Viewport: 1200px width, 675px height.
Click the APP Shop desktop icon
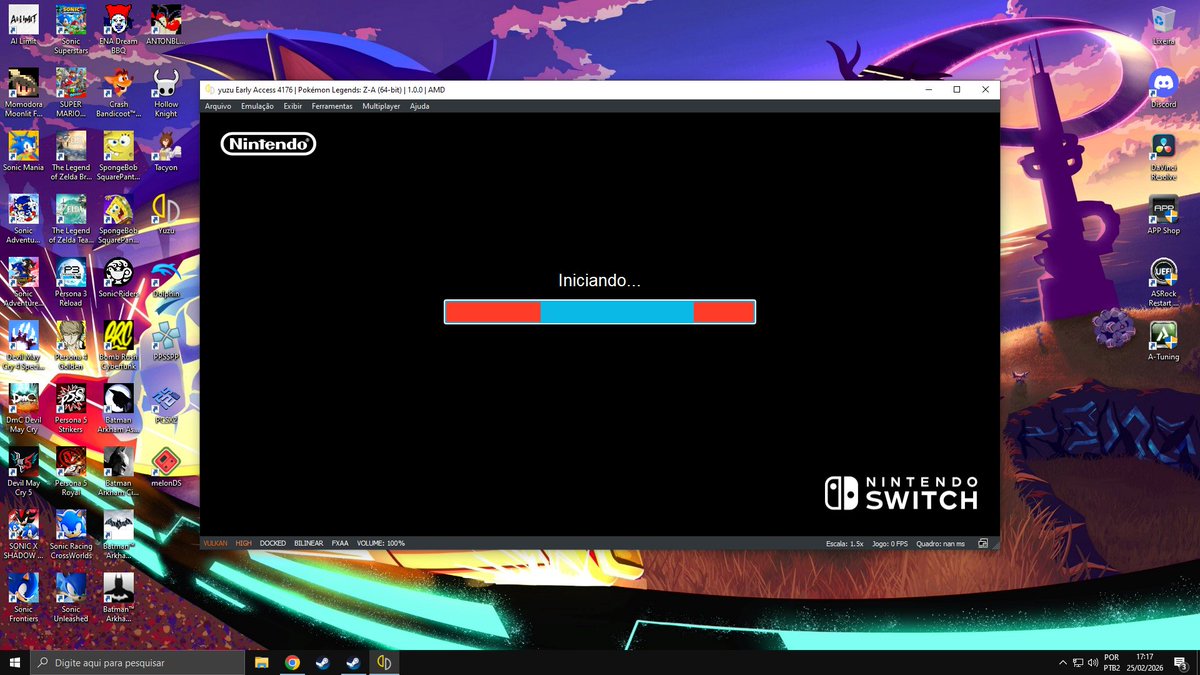(x=1163, y=215)
